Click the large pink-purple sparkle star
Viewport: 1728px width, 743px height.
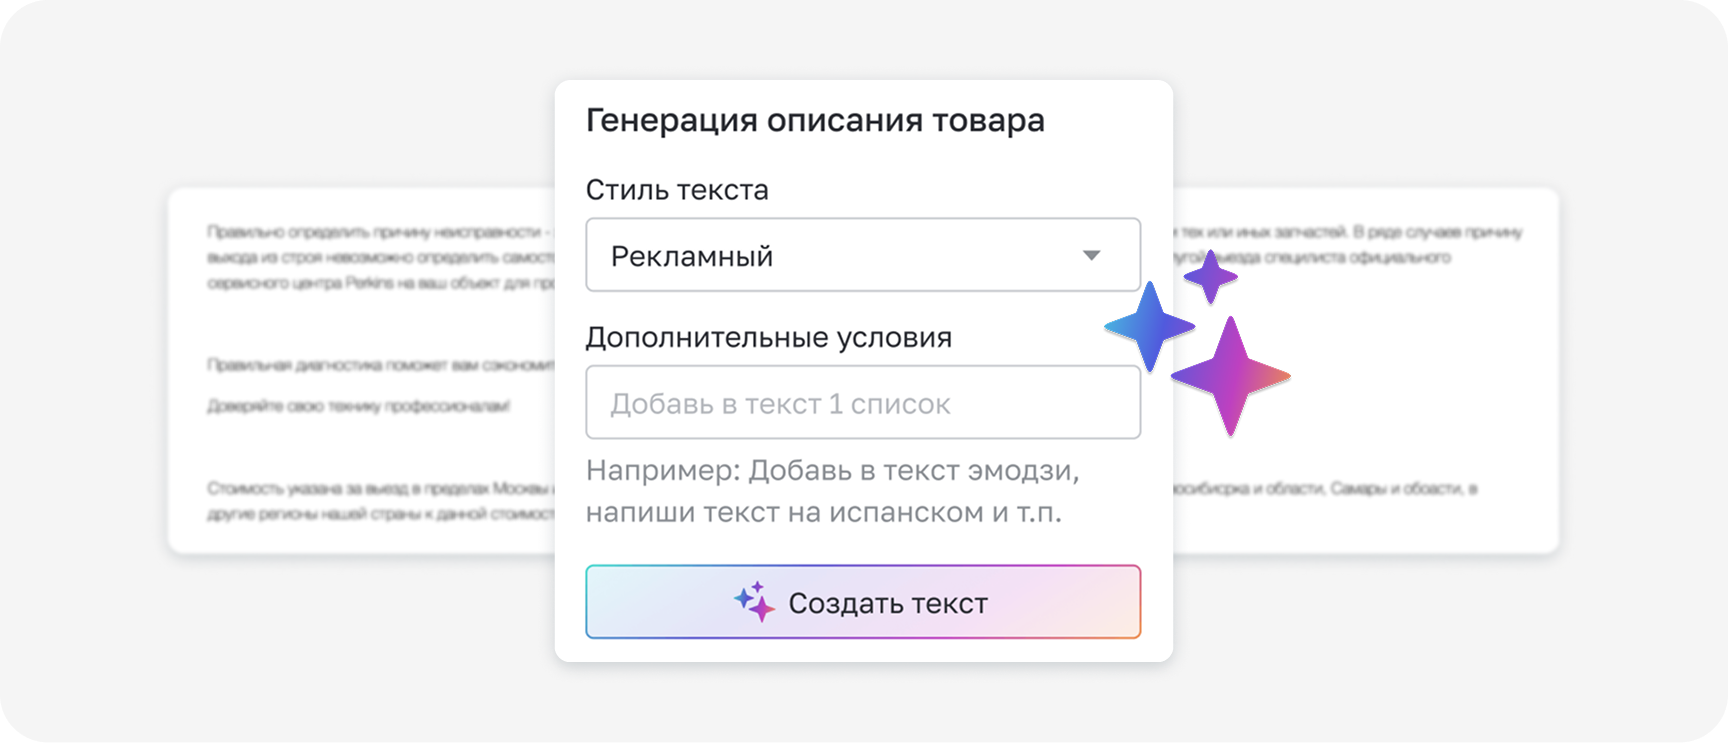1231,376
